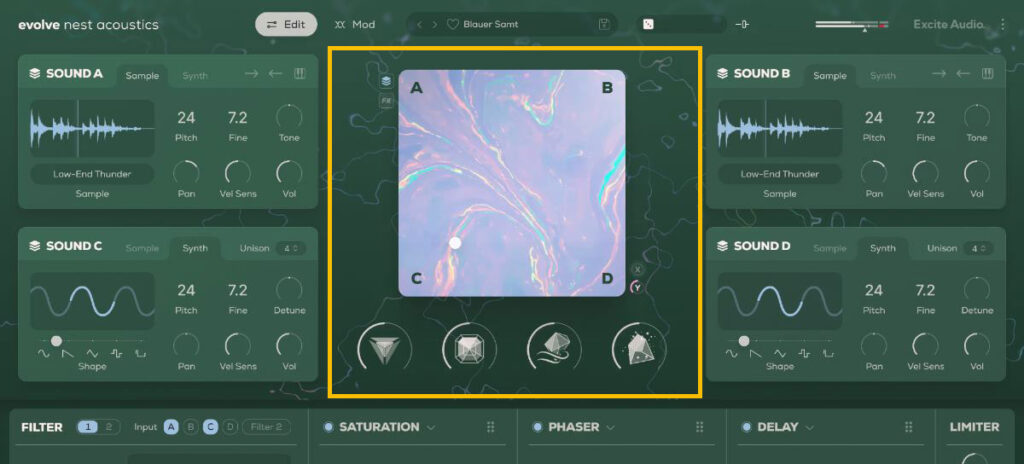Click the Sound A layers icon
This screenshot has height=464, width=1024.
[x=35, y=74]
